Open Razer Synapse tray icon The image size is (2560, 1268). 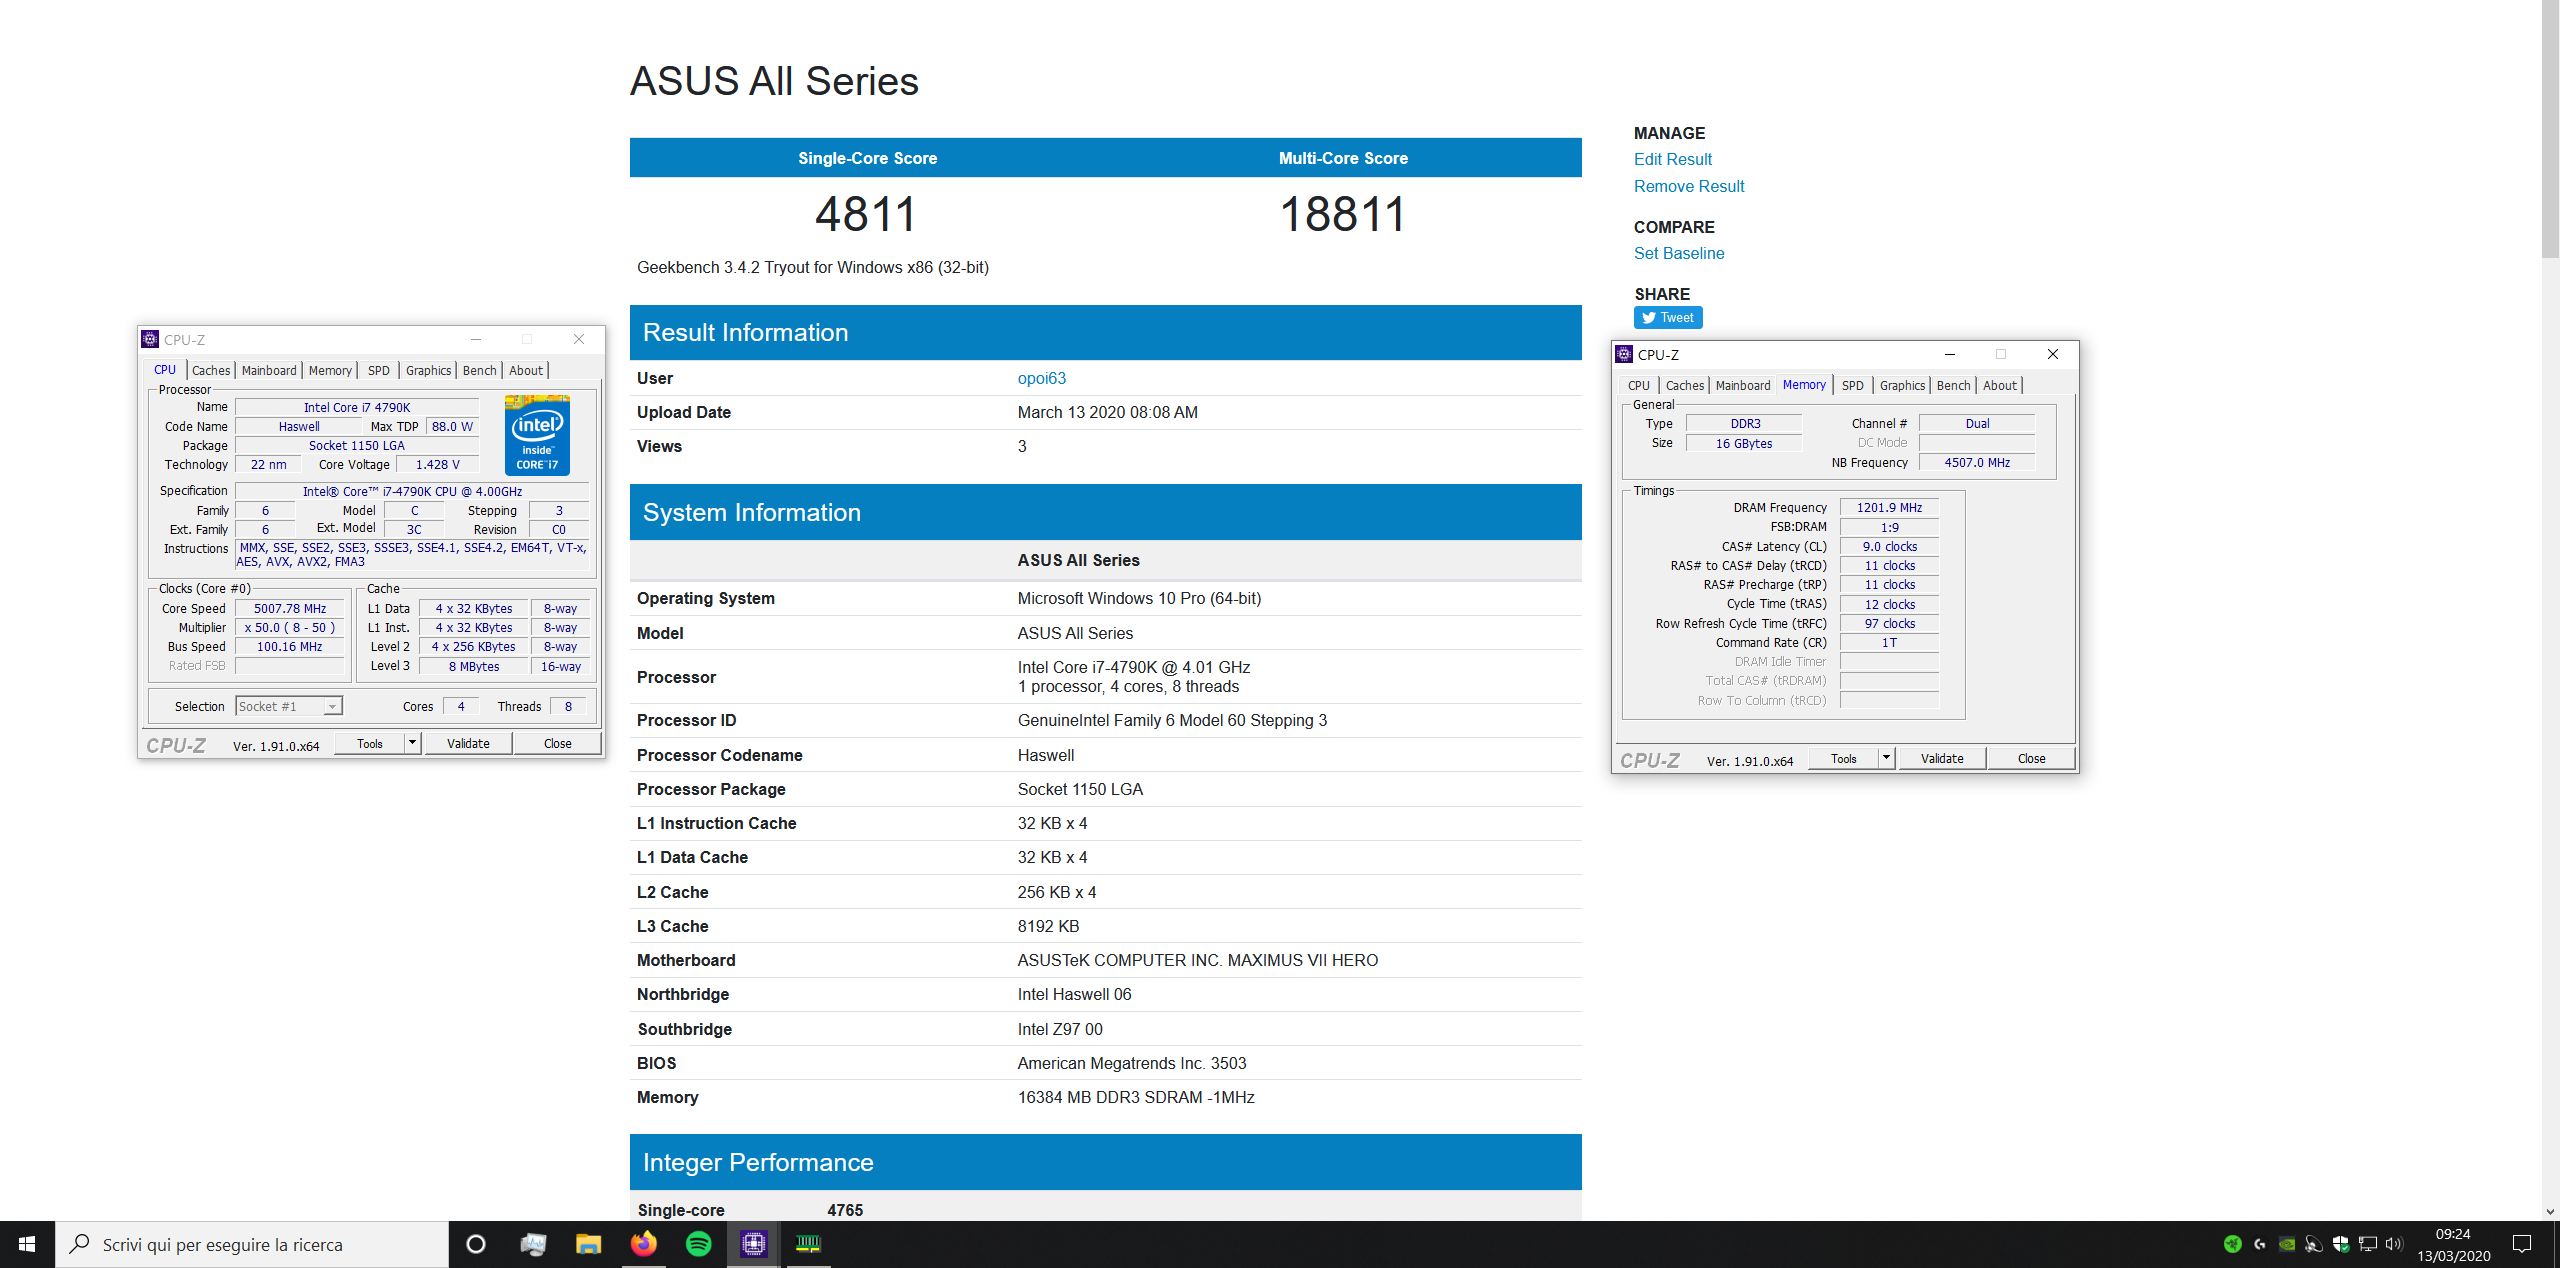[x=2232, y=1244]
